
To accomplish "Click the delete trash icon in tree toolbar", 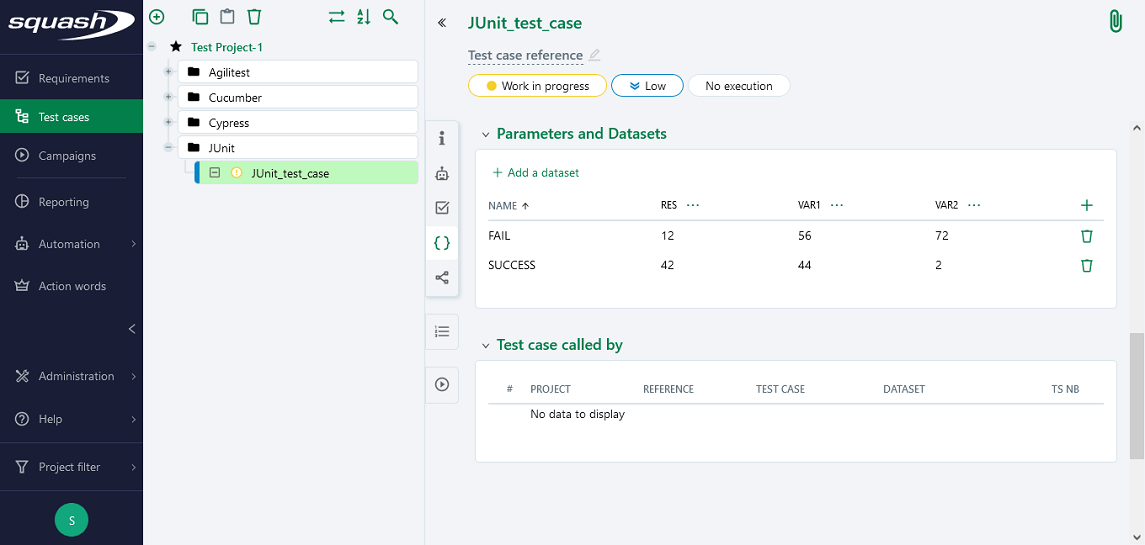I will [254, 17].
